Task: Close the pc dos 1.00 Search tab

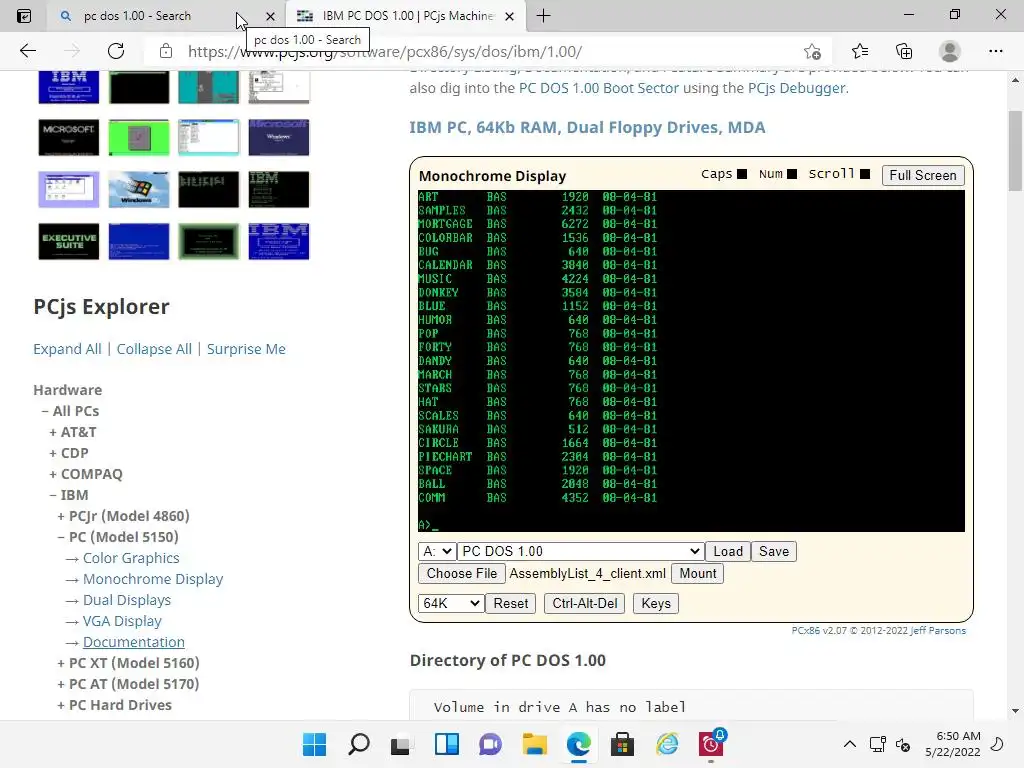Action: coord(270,16)
